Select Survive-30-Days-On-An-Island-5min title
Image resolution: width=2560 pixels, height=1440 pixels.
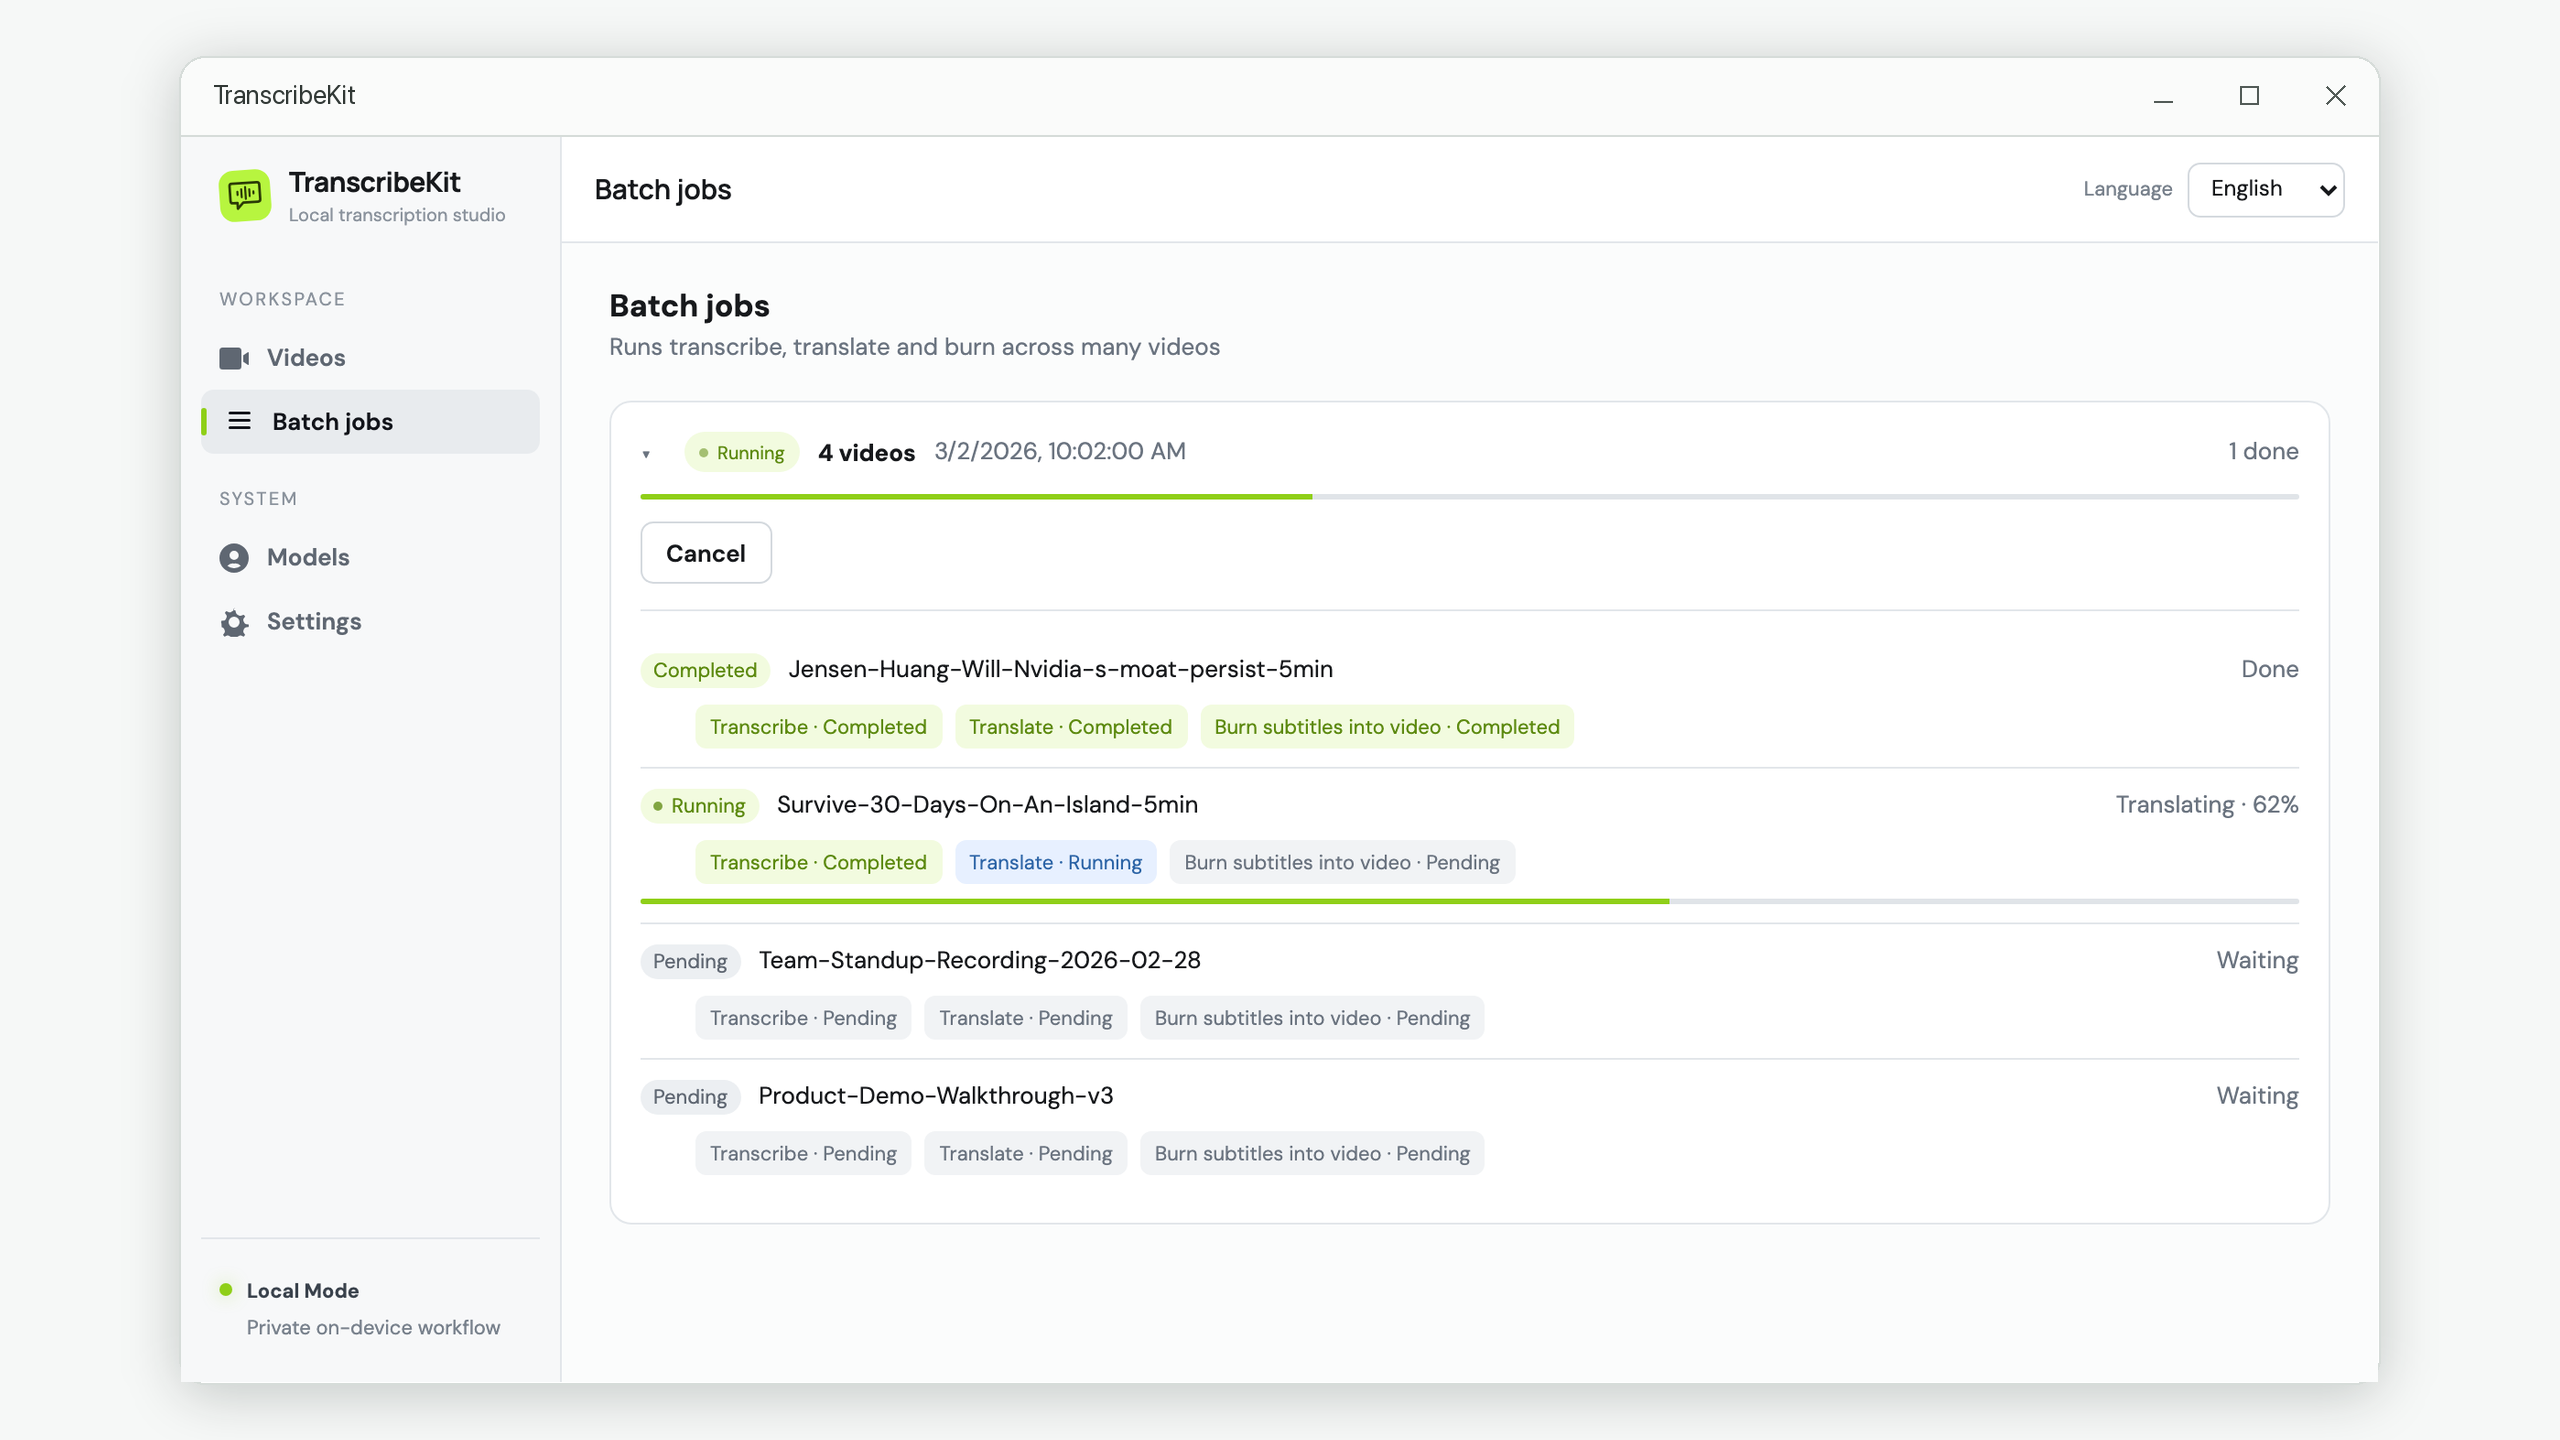tap(987, 805)
